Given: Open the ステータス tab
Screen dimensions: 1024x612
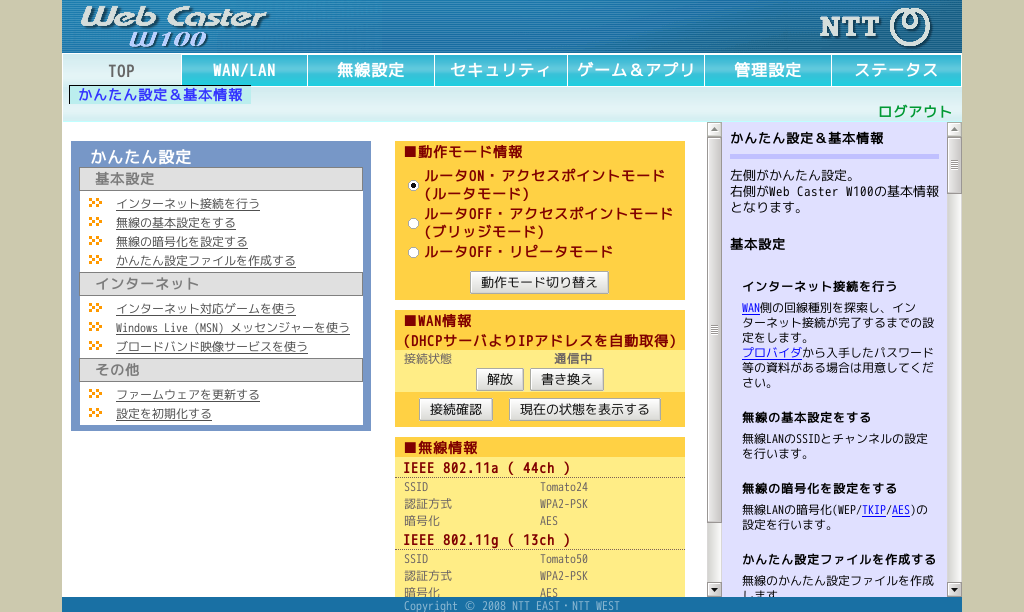Looking at the screenshot, I should (x=895, y=70).
